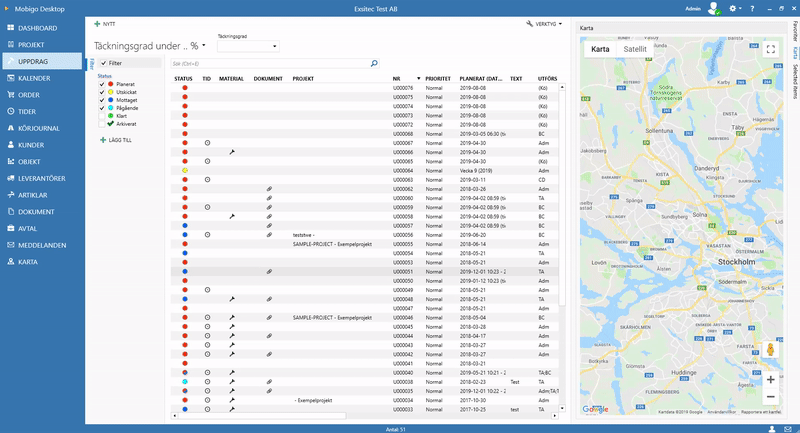Click the Admin user avatar icon
The image size is (800, 433).
click(x=713, y=9)
